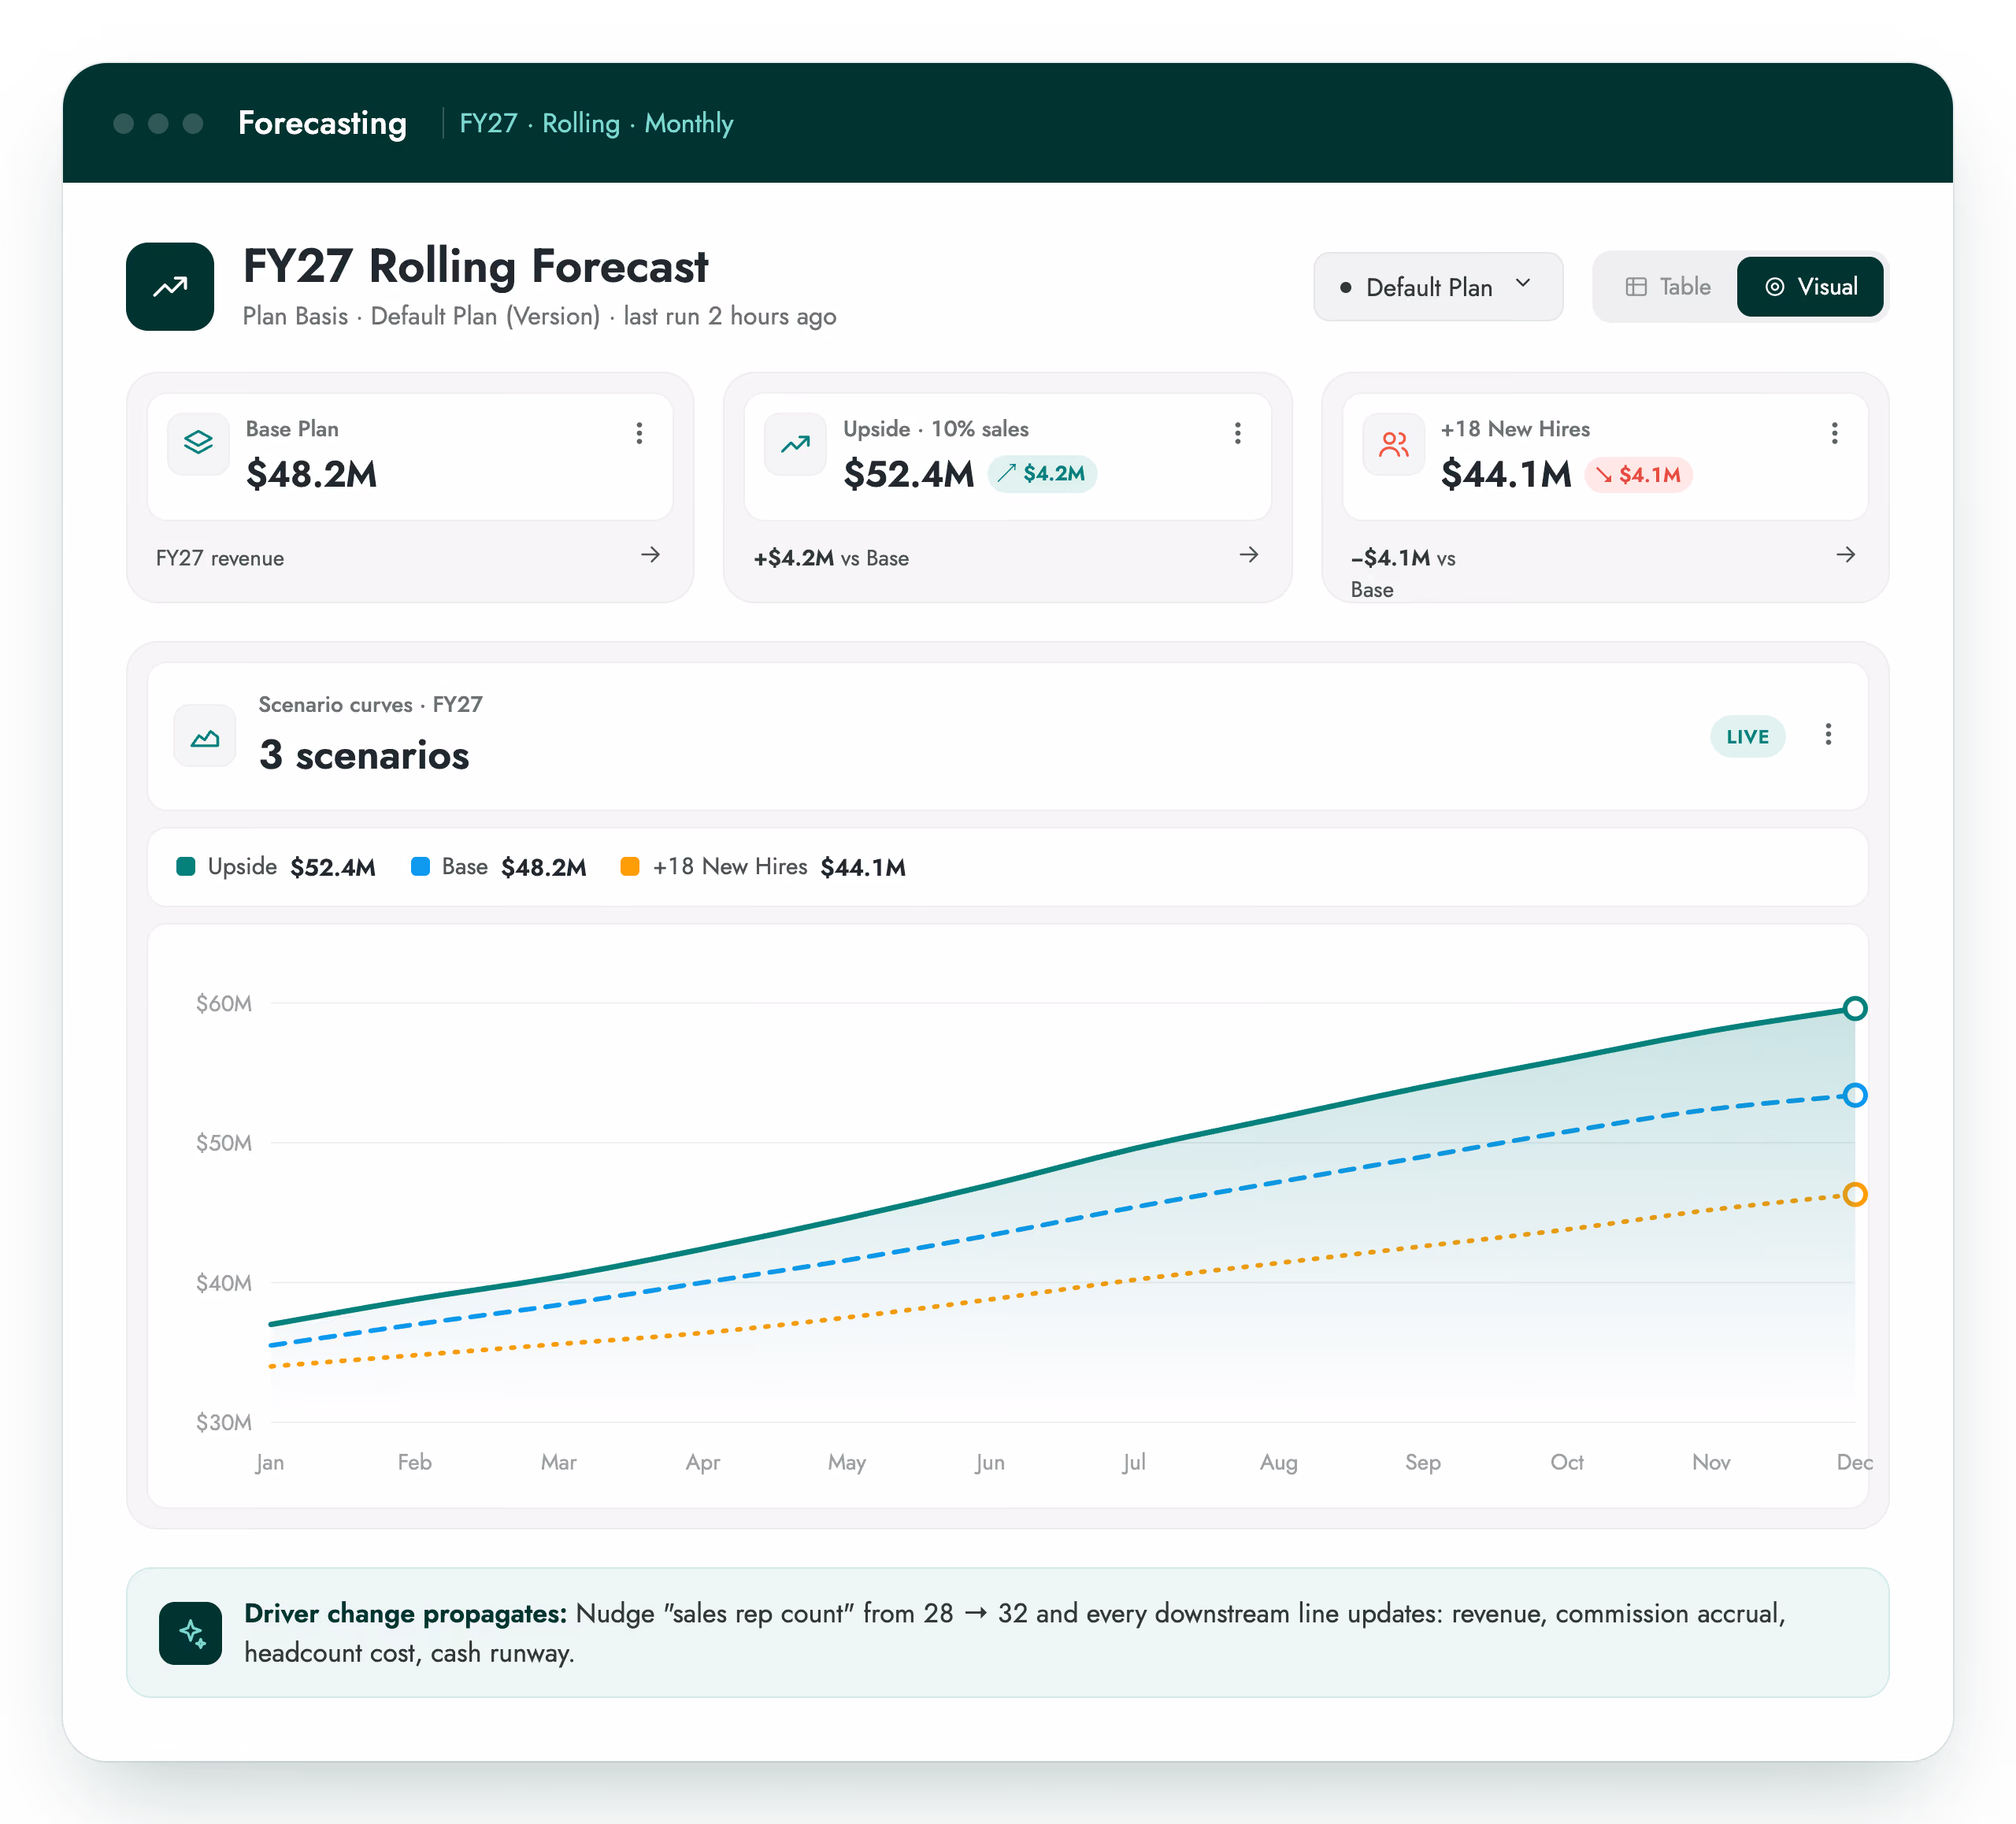Click the Monthly breadcrumb in the header
2016x1824 pixels.
(x=689, y=124)
